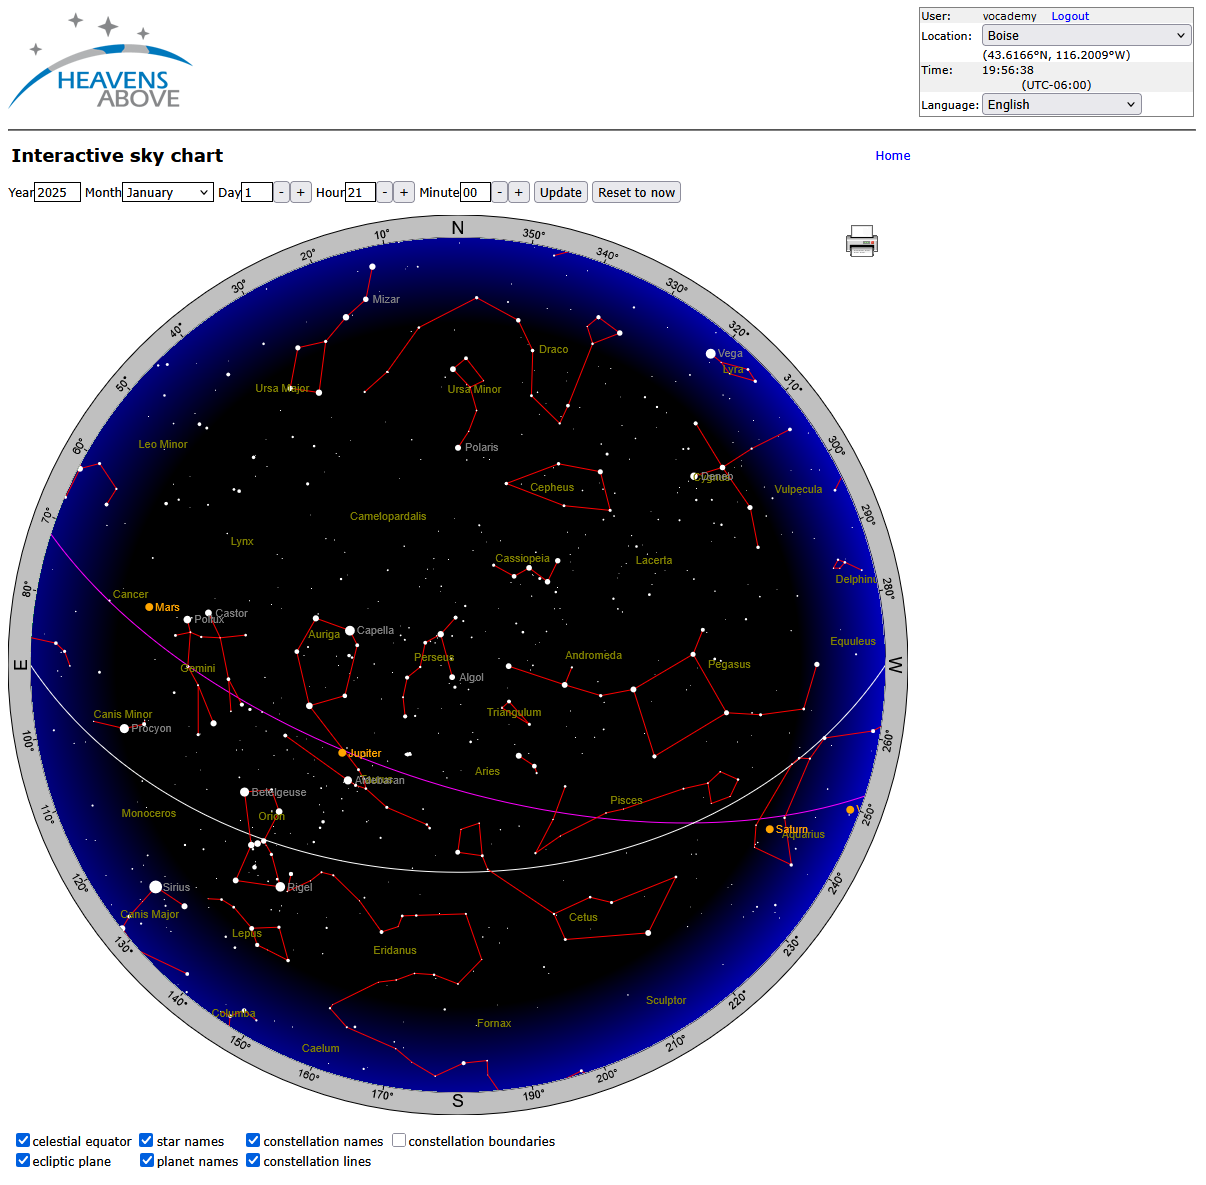Click the Heavens Above logo

(x=100, y=62)
